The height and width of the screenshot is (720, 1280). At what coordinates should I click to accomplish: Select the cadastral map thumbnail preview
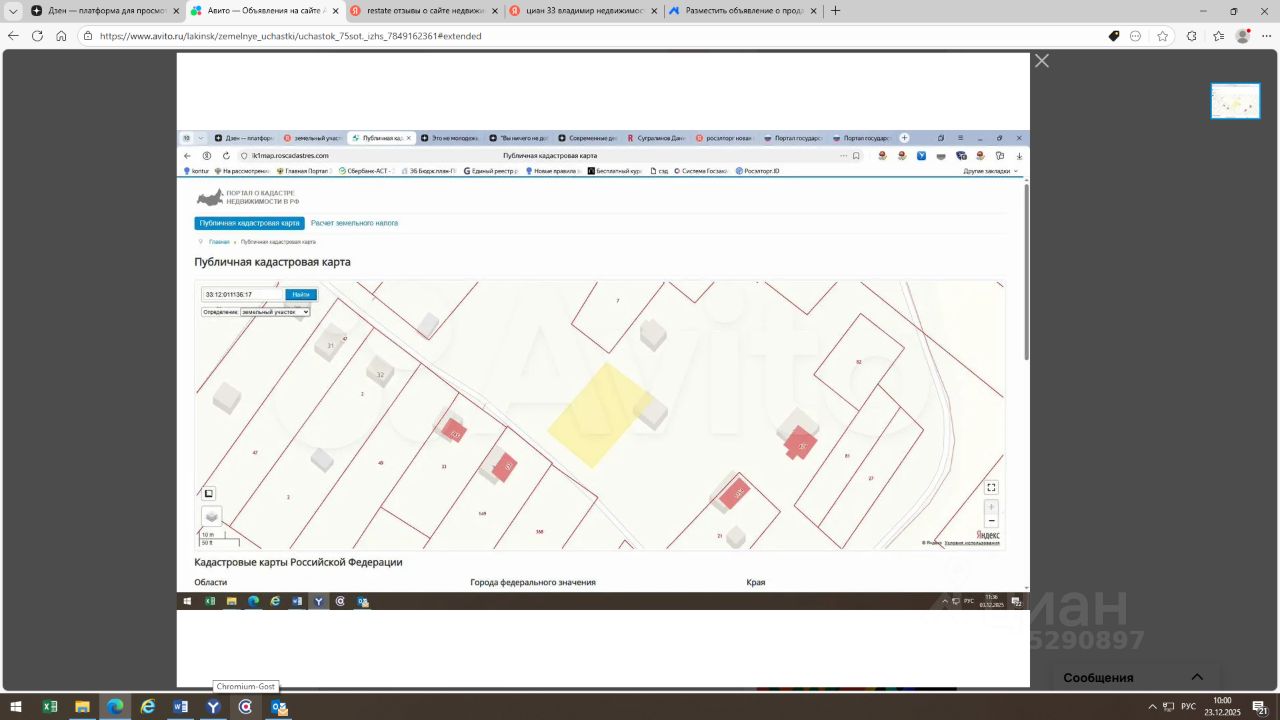click(1235, 101)
